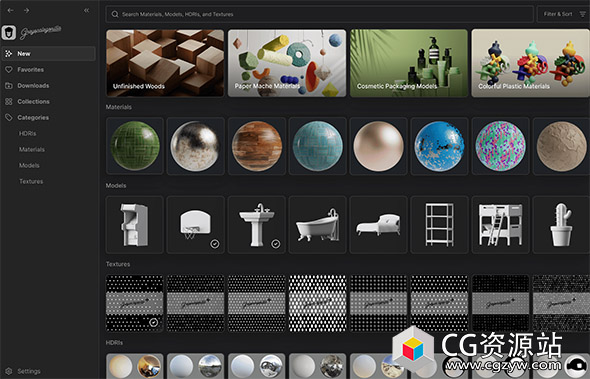Click the magnifier search icon
Image resolution: width=590 pixels, height=379 pixels.
pos(115,14)
